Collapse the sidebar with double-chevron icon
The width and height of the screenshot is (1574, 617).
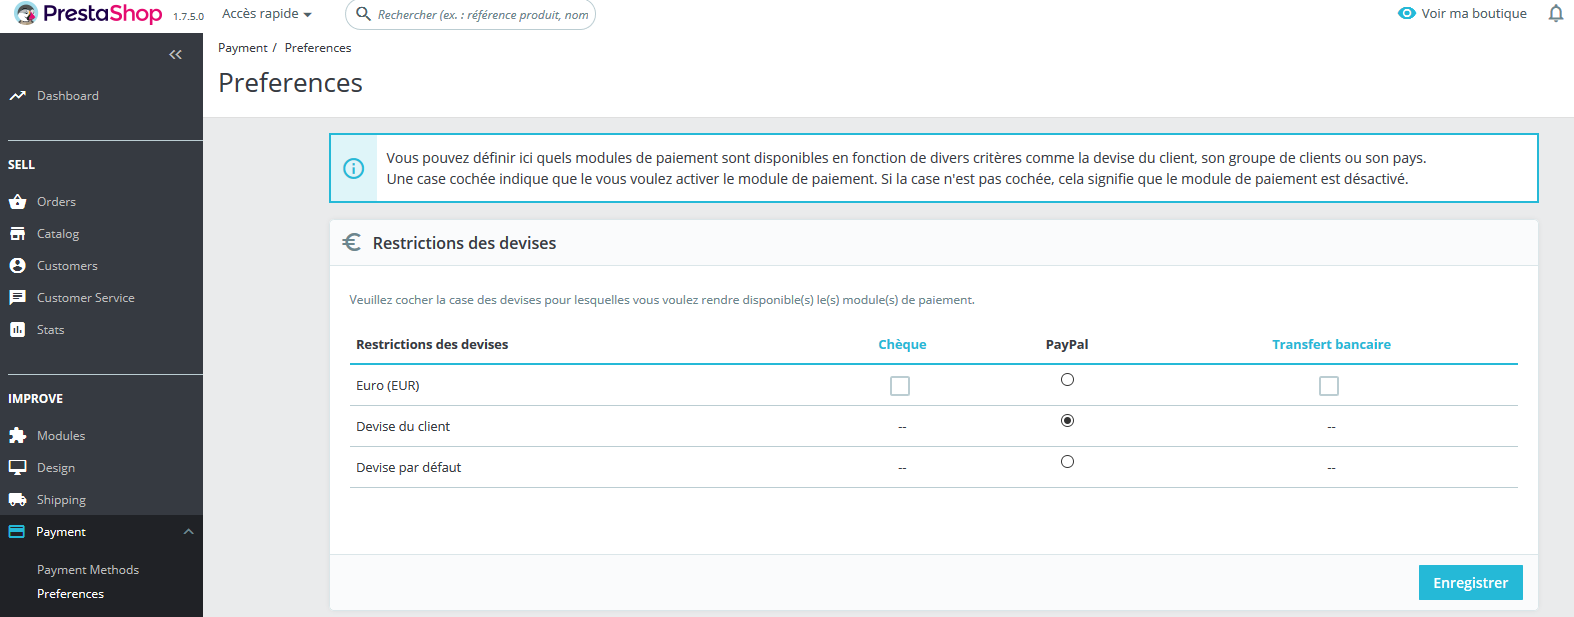pyautogui.click(x=176, y=55)
